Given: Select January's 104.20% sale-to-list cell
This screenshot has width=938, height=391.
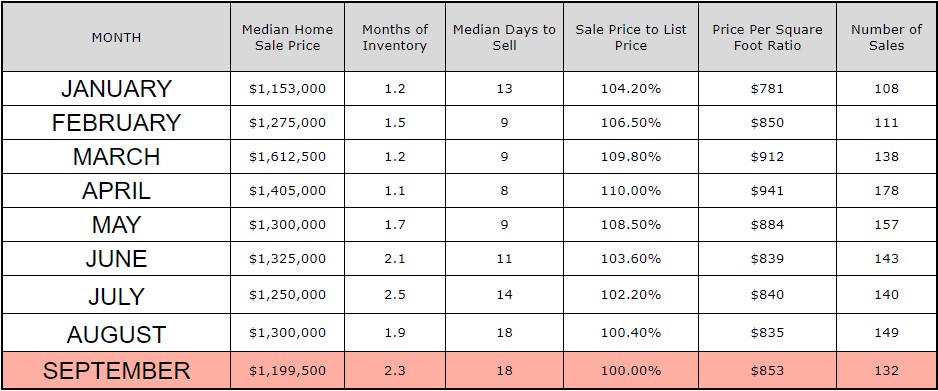Looking at the screenshot, I should 631,88.
